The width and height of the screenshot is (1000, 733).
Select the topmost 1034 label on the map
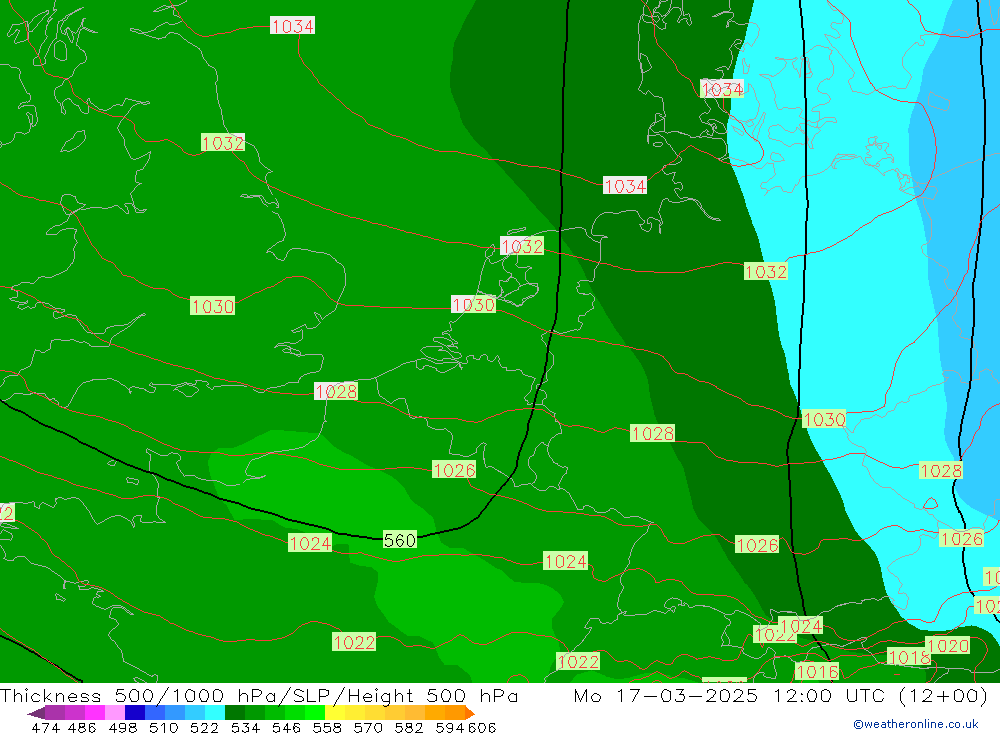click(x=292, y=26)
